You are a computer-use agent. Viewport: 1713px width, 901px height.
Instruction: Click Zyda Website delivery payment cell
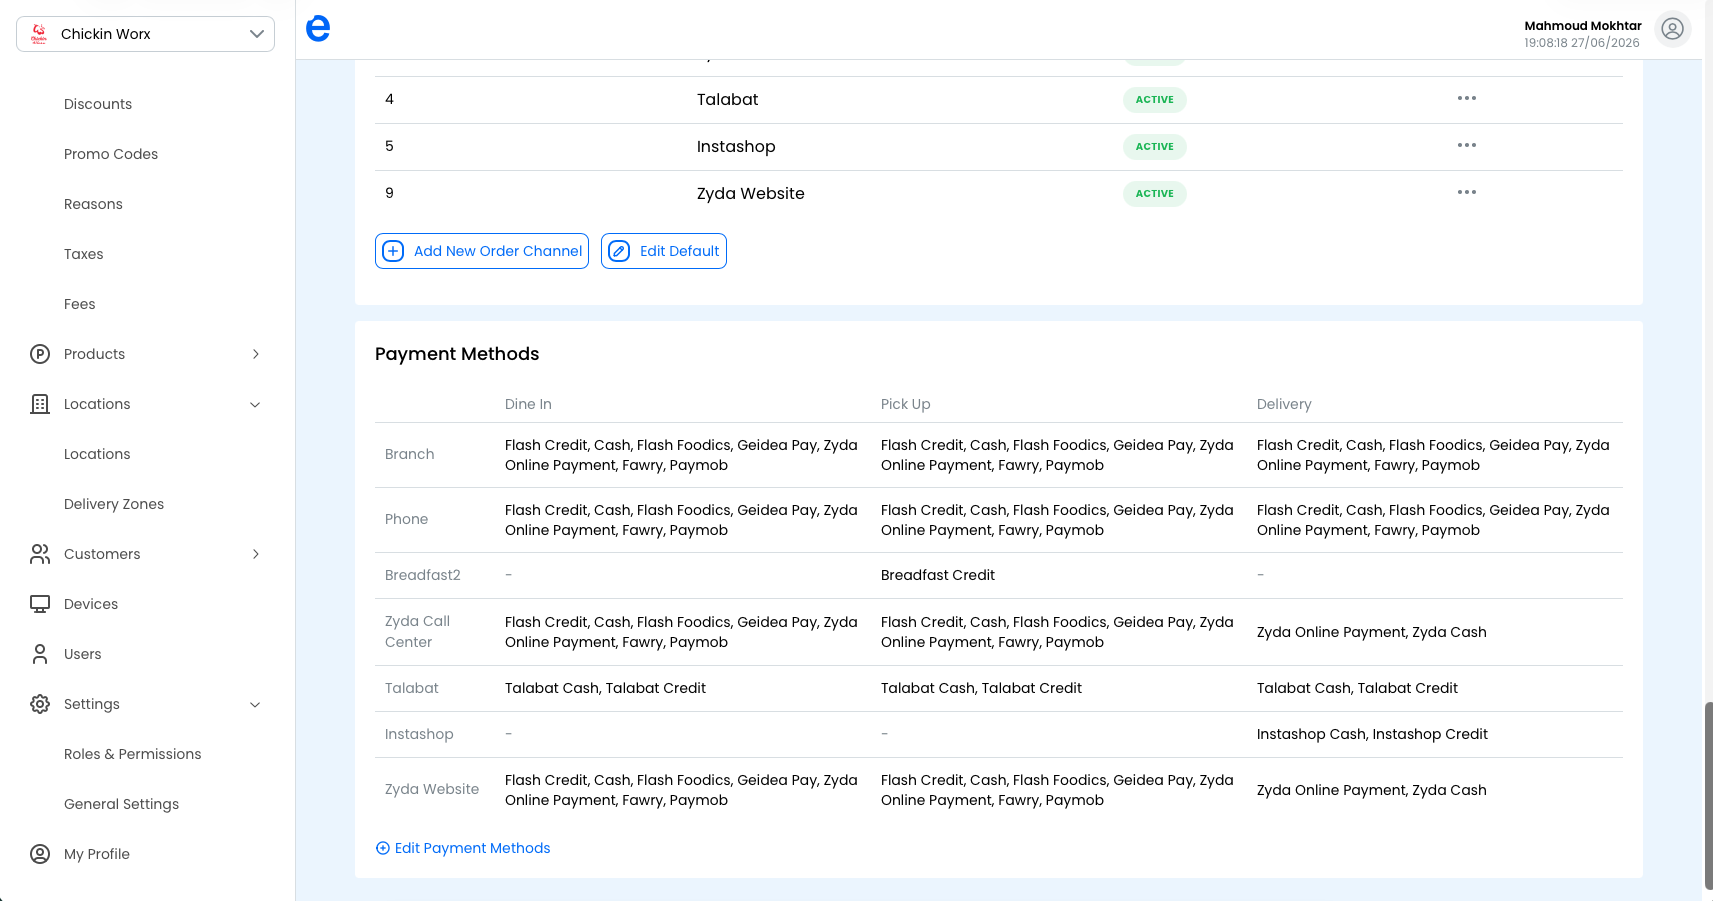click(1372, 790)
